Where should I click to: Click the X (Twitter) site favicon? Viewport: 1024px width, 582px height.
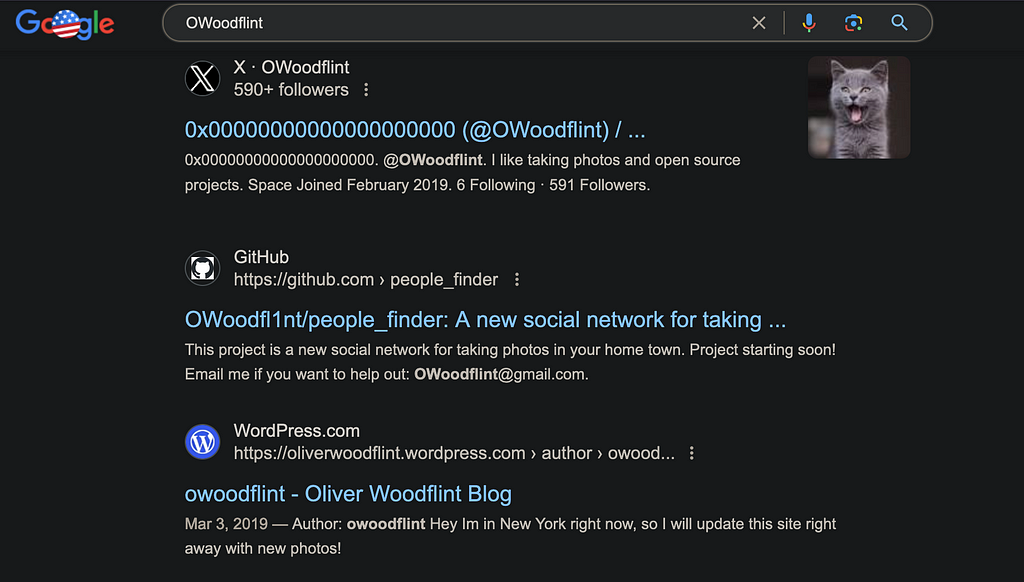[202, 78]
